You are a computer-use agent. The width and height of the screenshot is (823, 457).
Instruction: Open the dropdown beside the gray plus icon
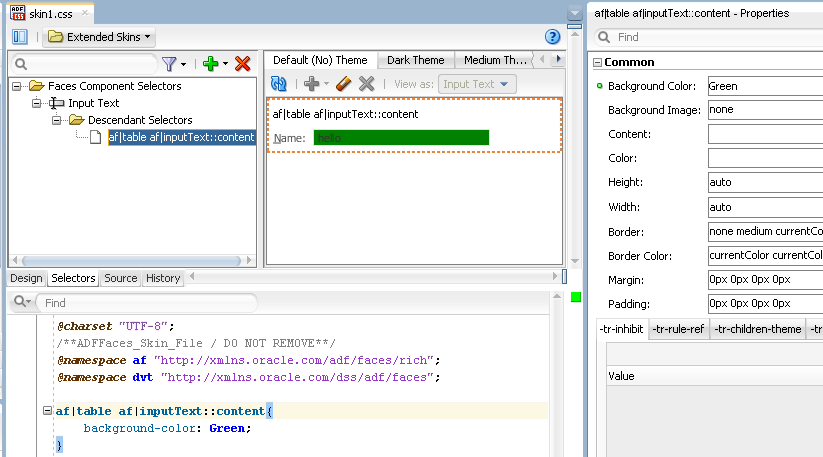[x=326, y=84]
